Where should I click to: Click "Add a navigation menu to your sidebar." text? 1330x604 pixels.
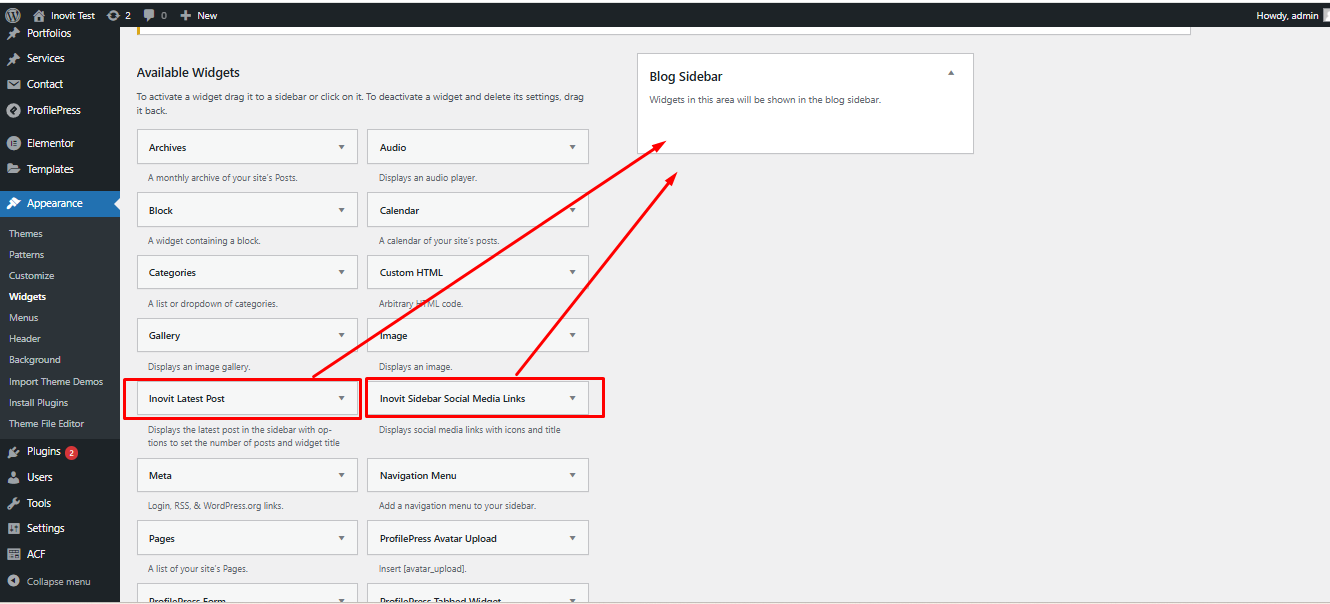pyautogui.click(x=457, y=506)
